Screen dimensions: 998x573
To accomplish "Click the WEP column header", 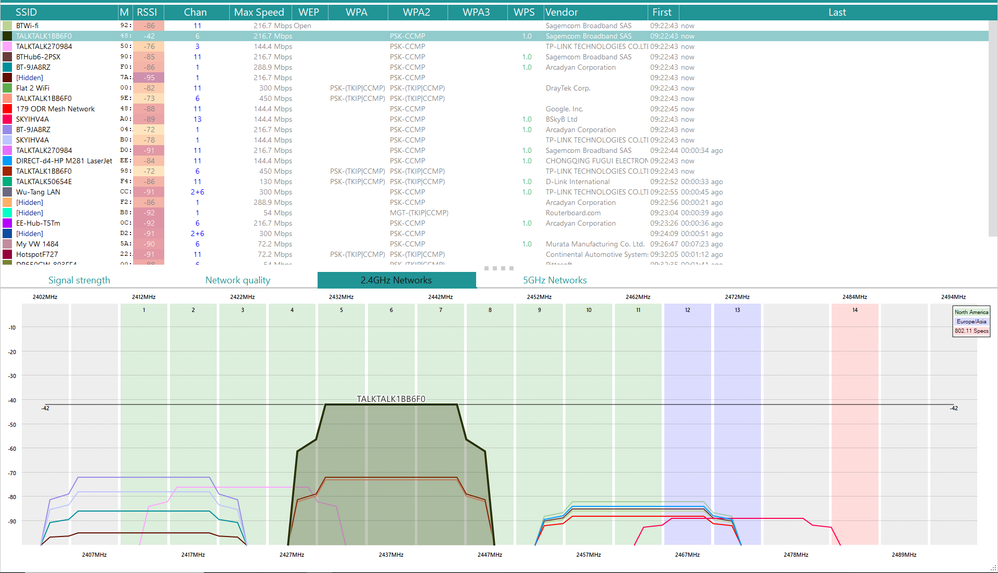I will (309, 12).
